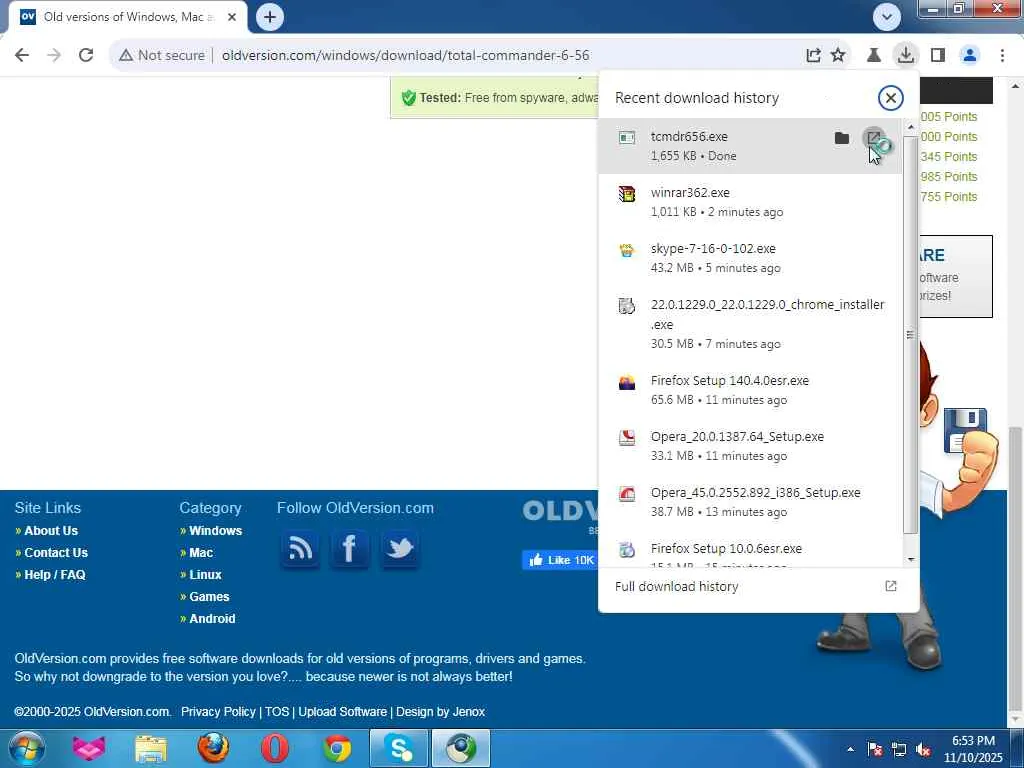Click Firefox Setup 10.0.6esr.exe icon
Screen dimensions: 1024x768
tap(626, 550)
